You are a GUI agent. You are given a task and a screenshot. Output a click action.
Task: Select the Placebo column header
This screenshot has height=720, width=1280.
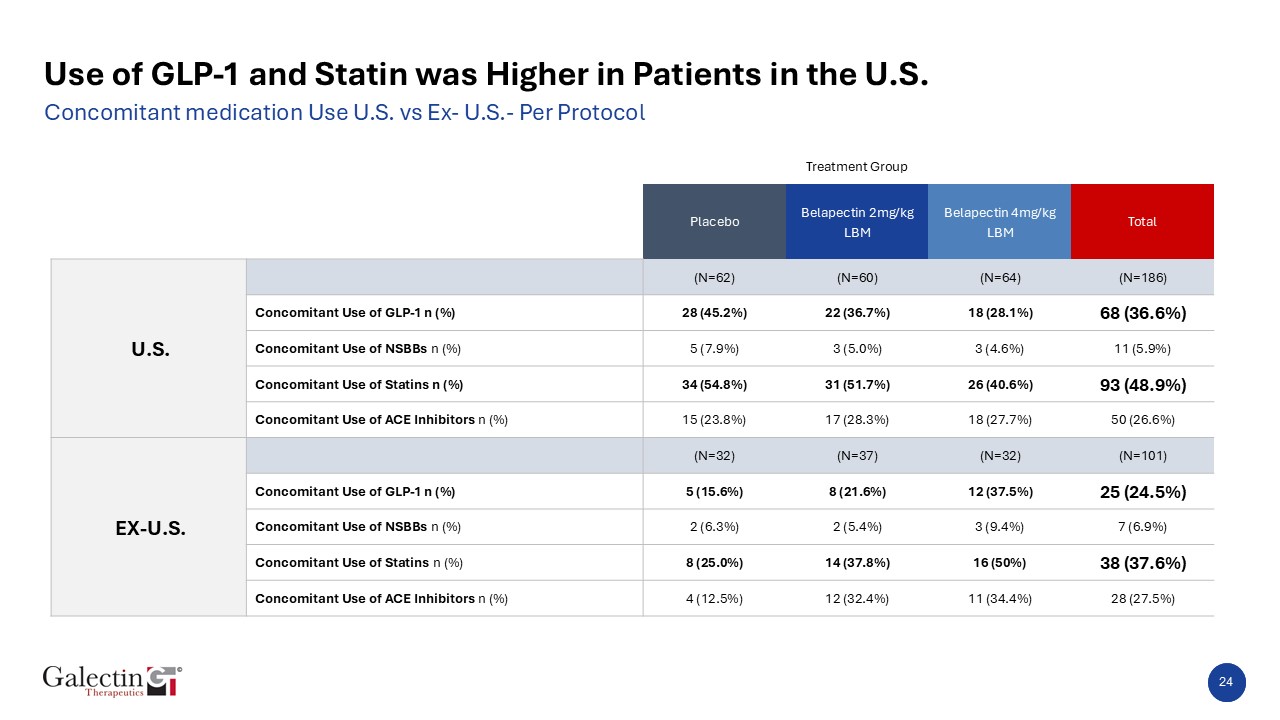pos(714,221)
